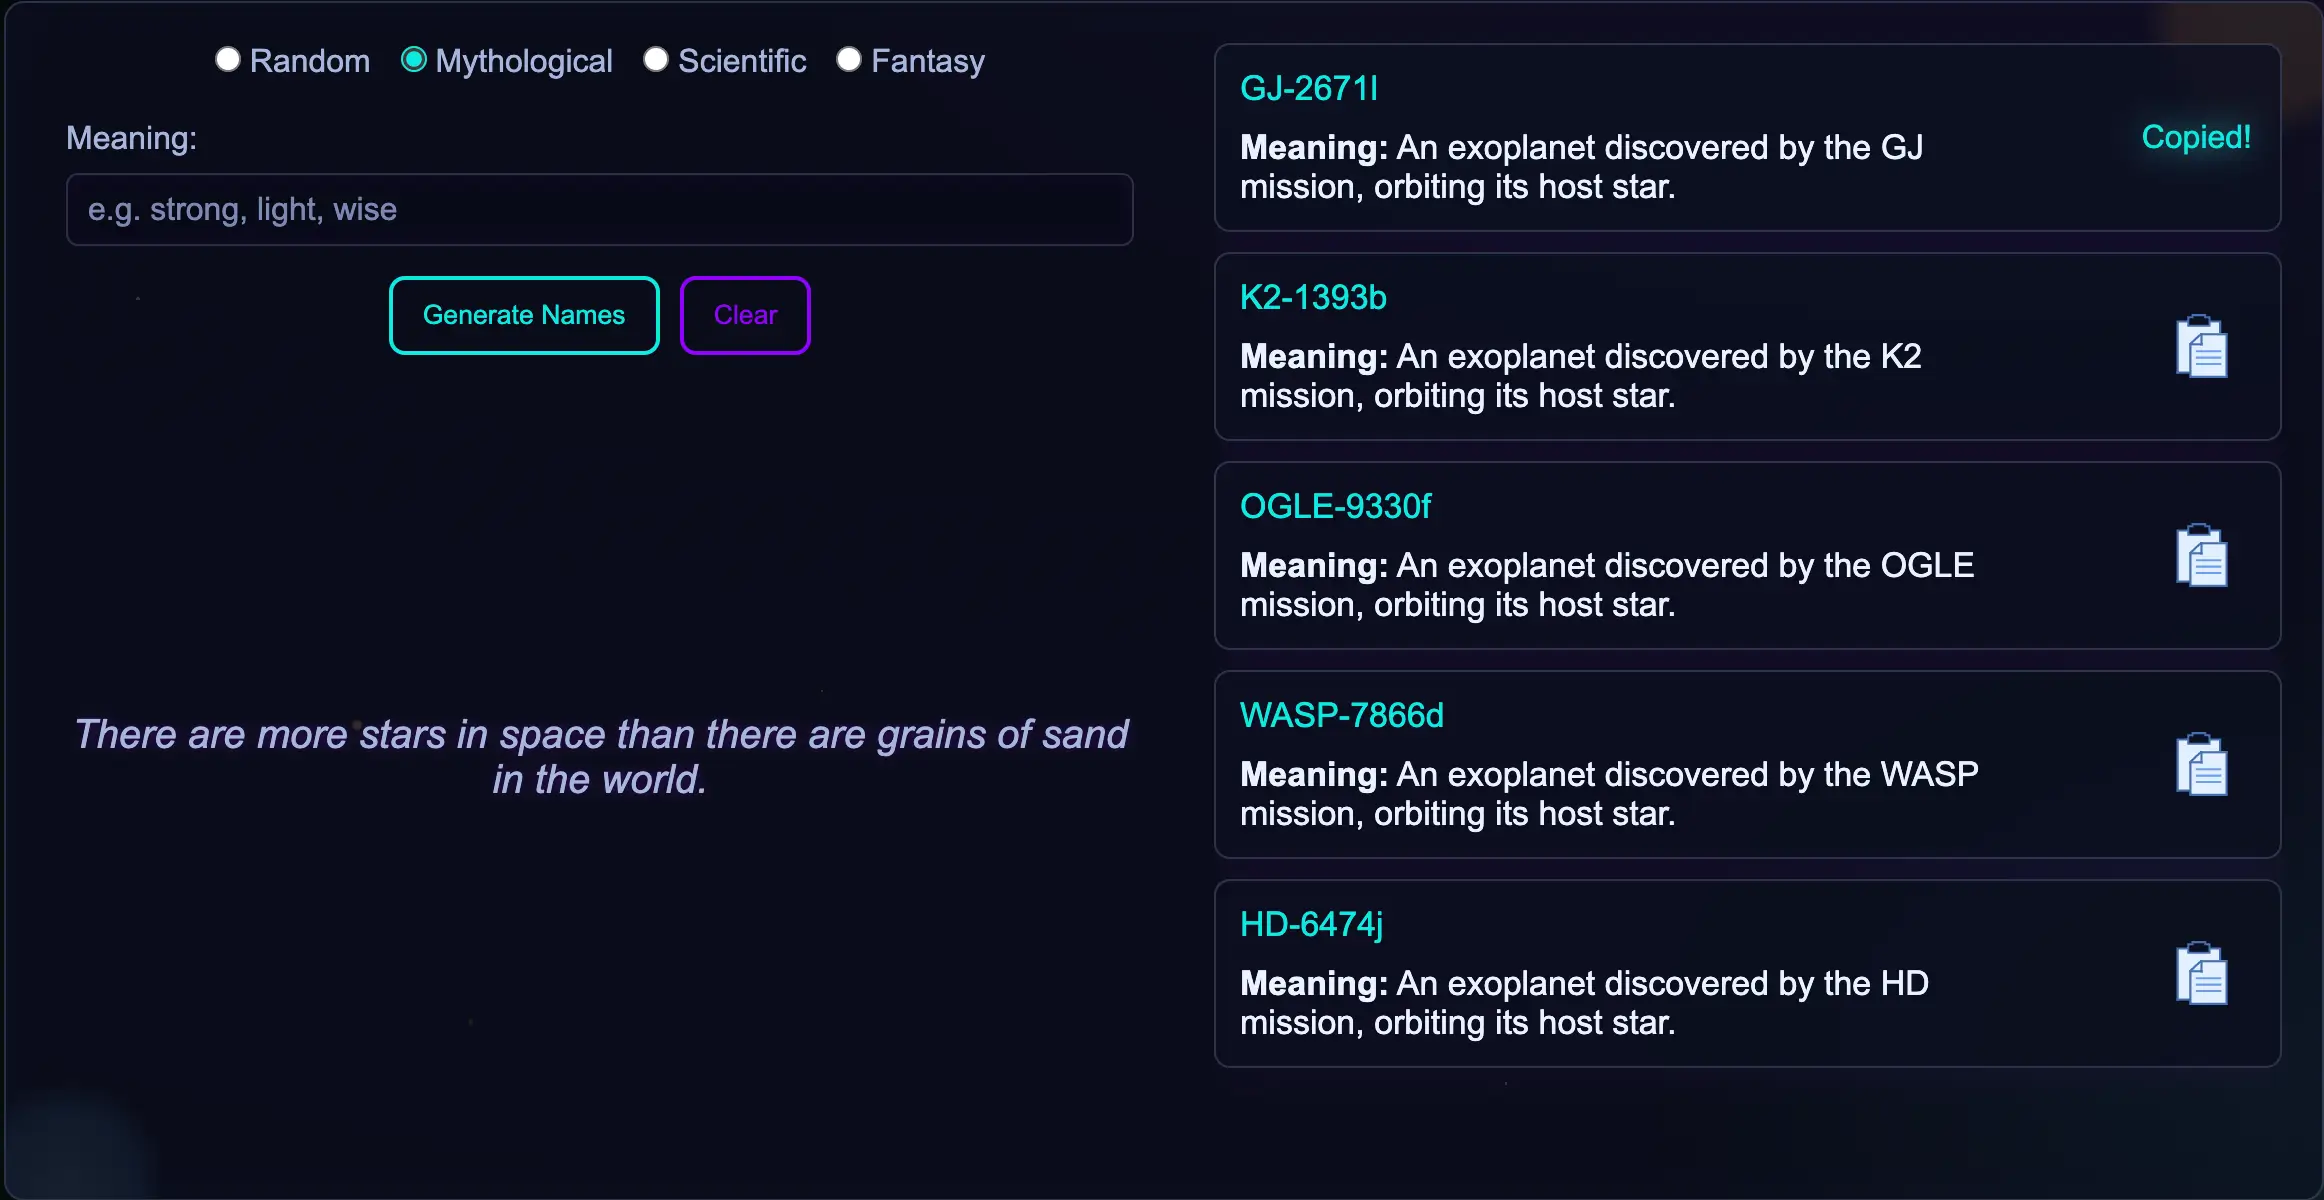Screen dimensions: 2324x1200
Task: Click the K2-1393b planet name
Action: [x=1312, y=296]
